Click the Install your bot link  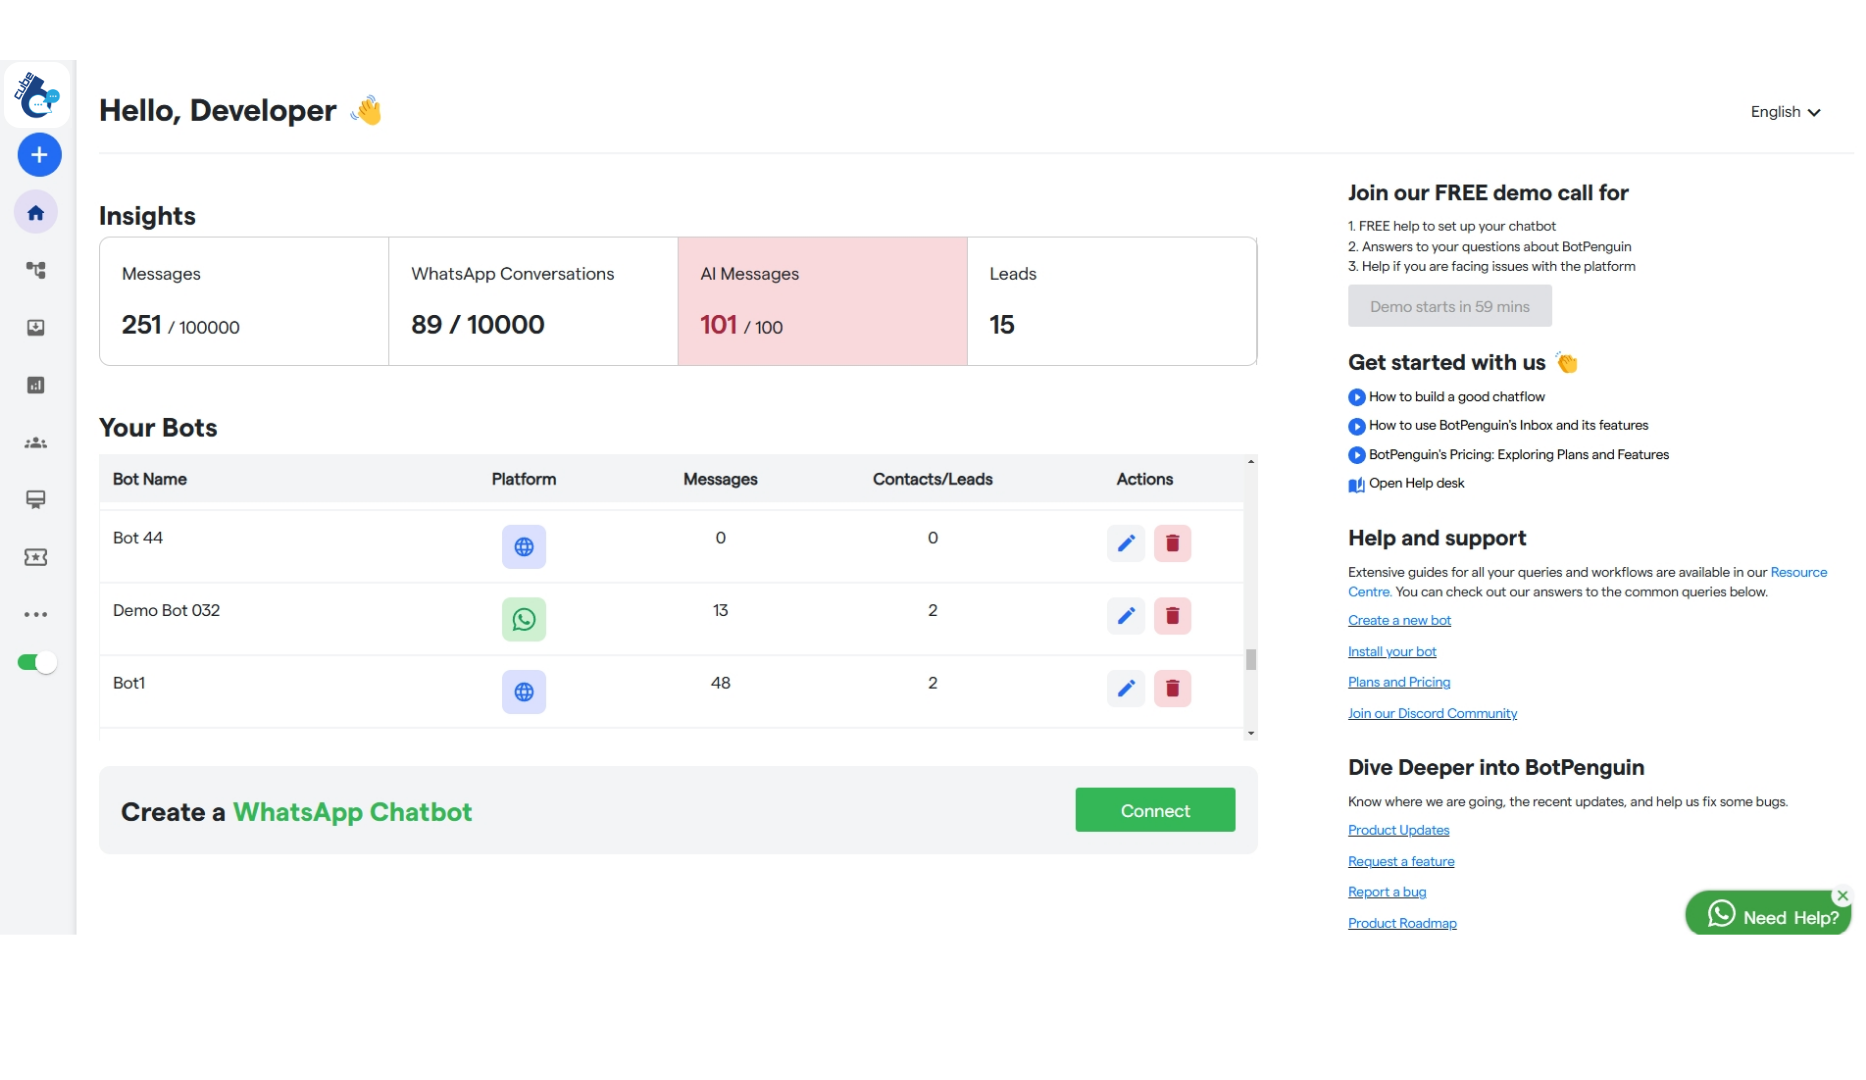1392,651
